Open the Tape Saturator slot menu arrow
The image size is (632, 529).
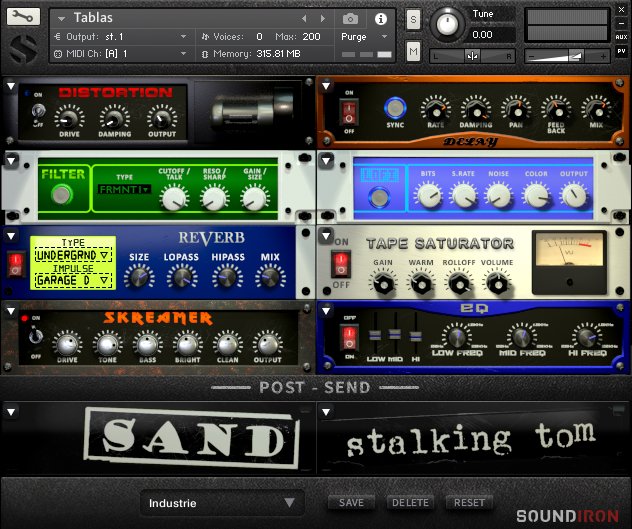tap(326, 235)
